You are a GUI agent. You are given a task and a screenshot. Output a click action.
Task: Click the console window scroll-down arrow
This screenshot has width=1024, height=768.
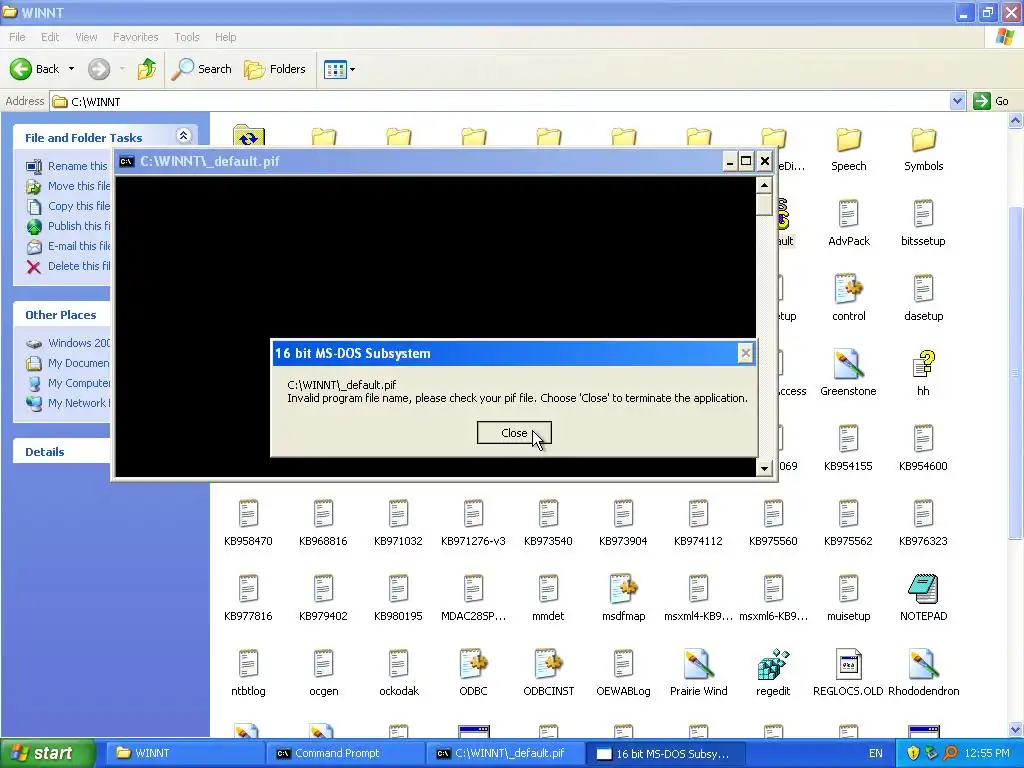pos(764,468)
